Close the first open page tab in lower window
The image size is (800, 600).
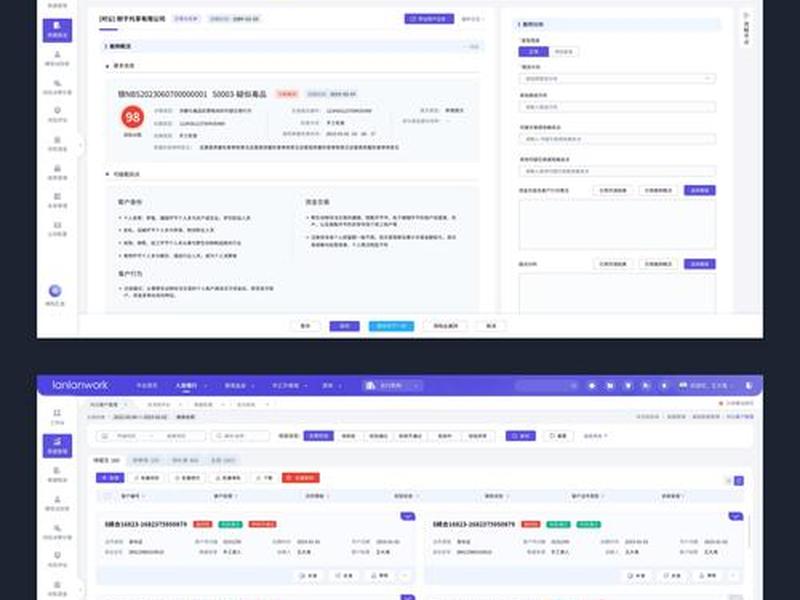pos(126,405)
